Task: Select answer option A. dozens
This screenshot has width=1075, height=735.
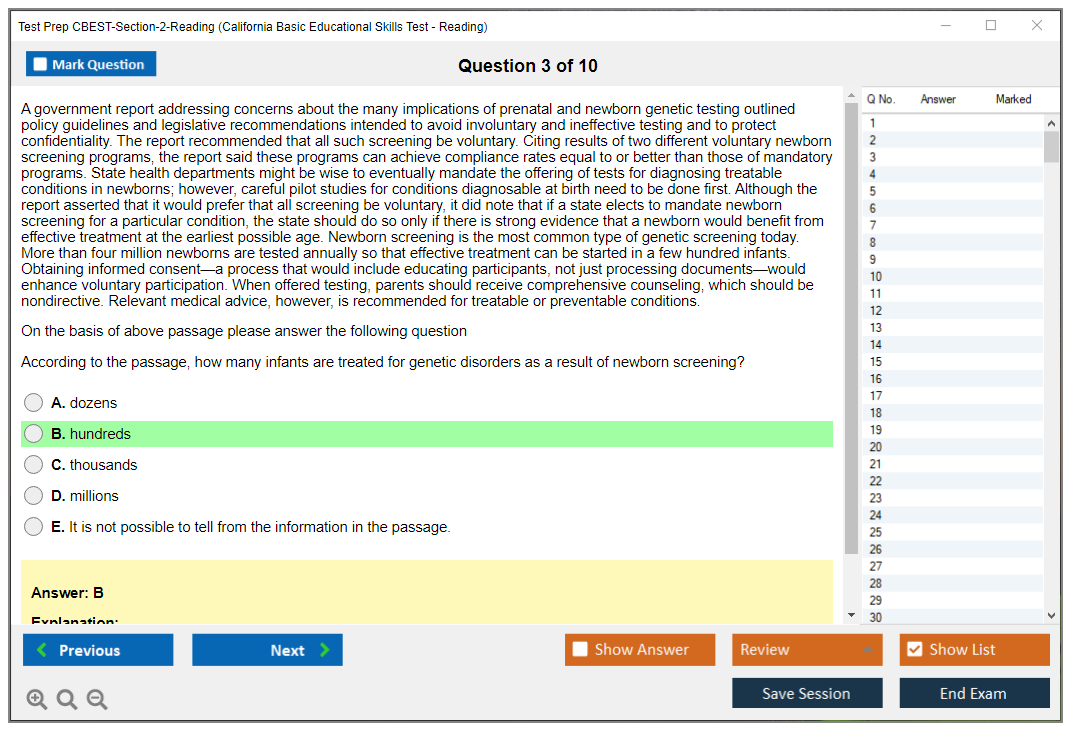Action: click(x=34, y=403)
